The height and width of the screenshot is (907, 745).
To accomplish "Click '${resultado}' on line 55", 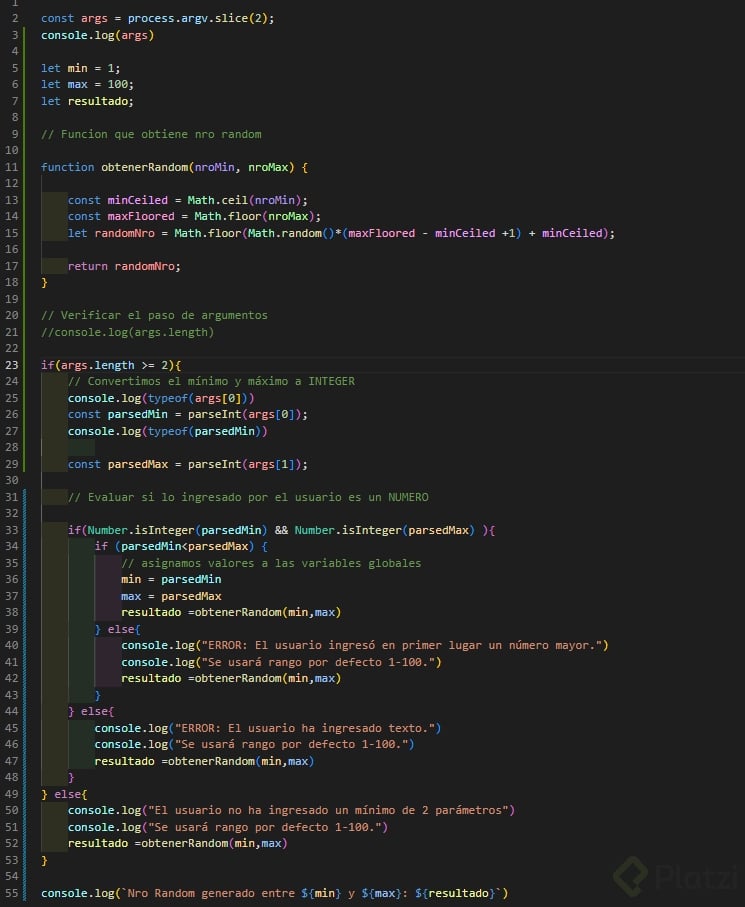I will pos(455,893).
